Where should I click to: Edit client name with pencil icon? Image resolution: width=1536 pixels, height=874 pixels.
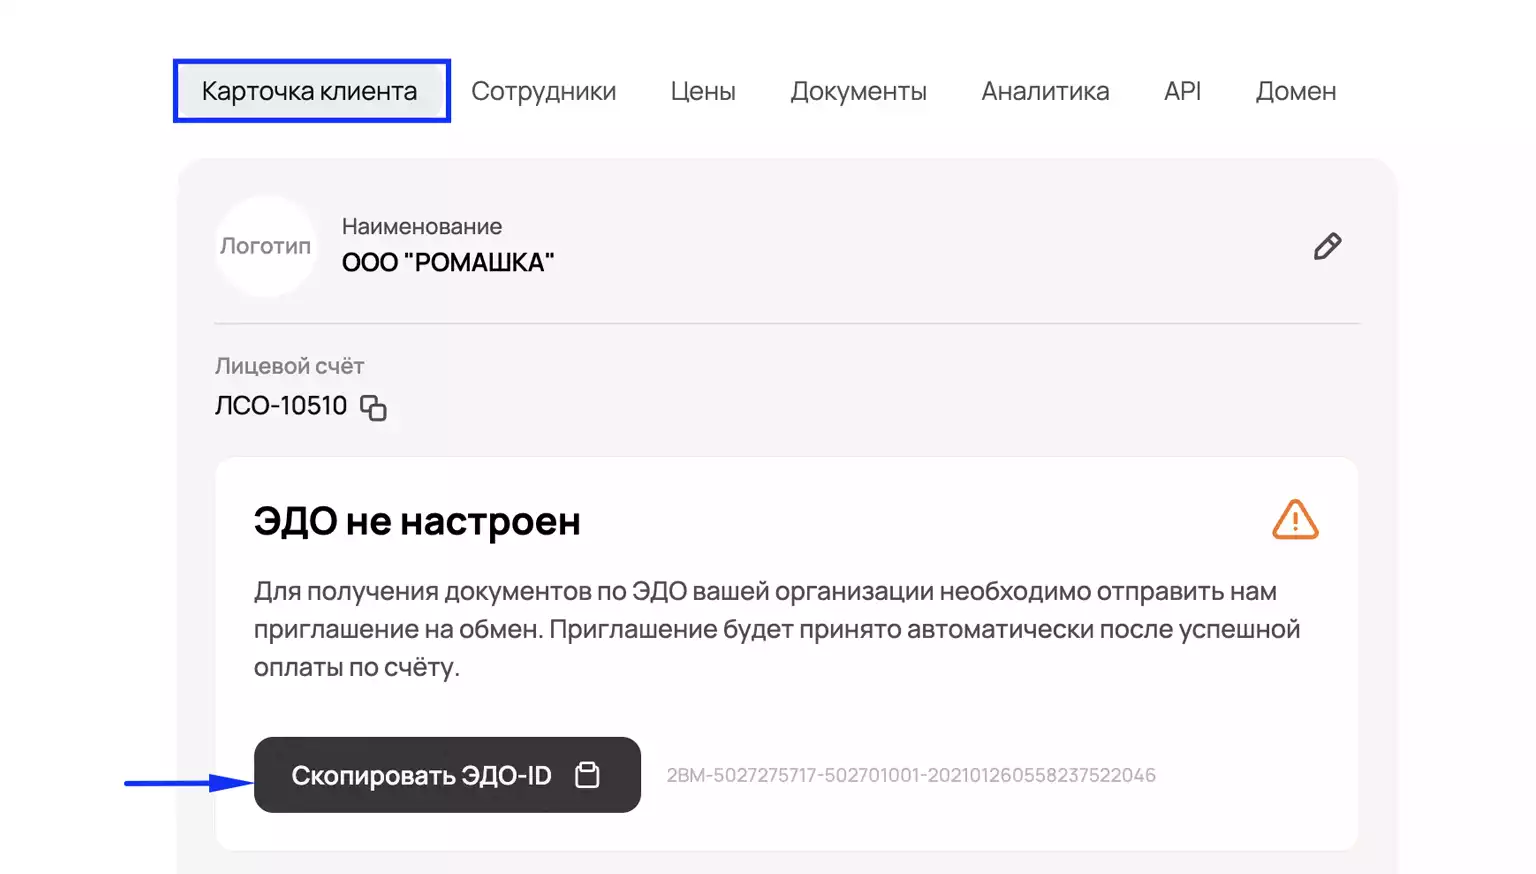click(1327, 246)
